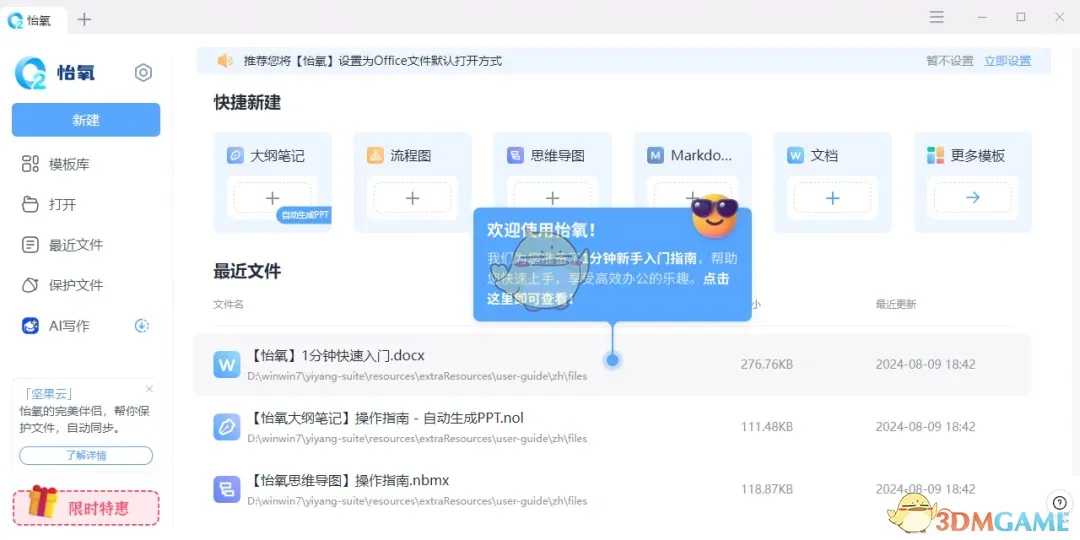Screen dimensions: 1080x540
Task: Click the Markdown M icon
Action: point(655,156)
